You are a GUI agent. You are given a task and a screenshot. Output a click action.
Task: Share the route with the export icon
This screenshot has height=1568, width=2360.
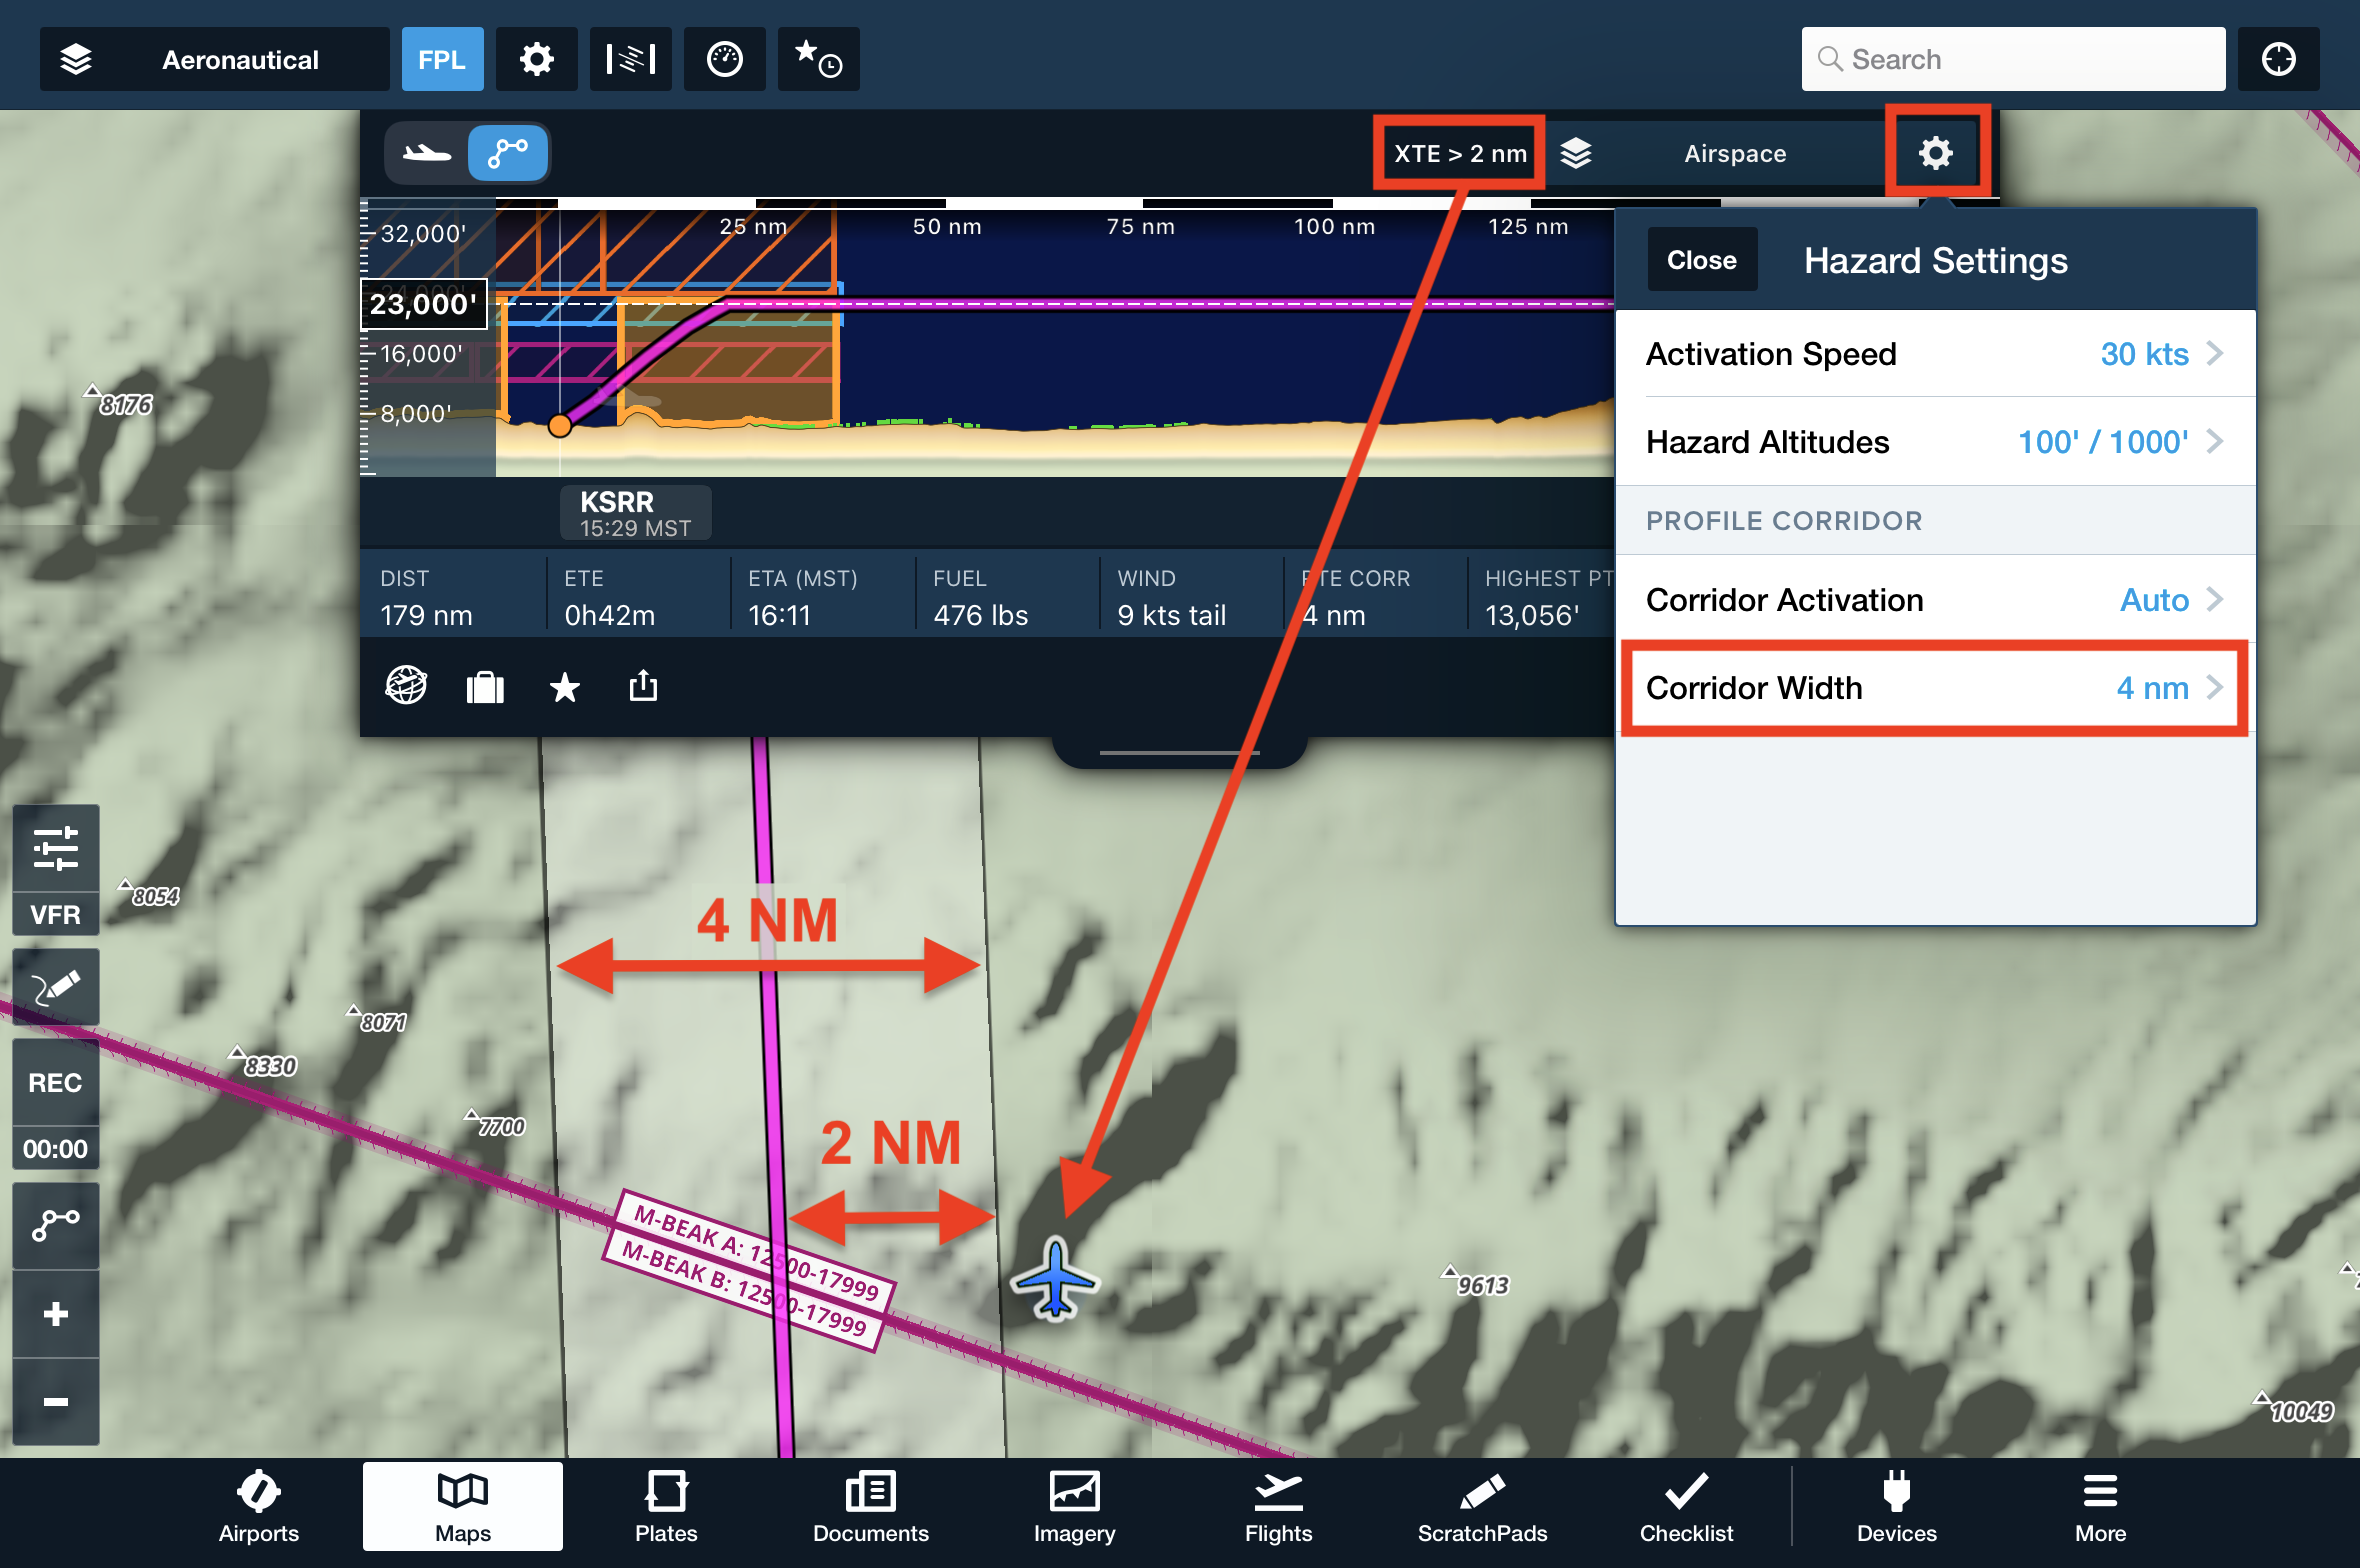pos(643,686)
